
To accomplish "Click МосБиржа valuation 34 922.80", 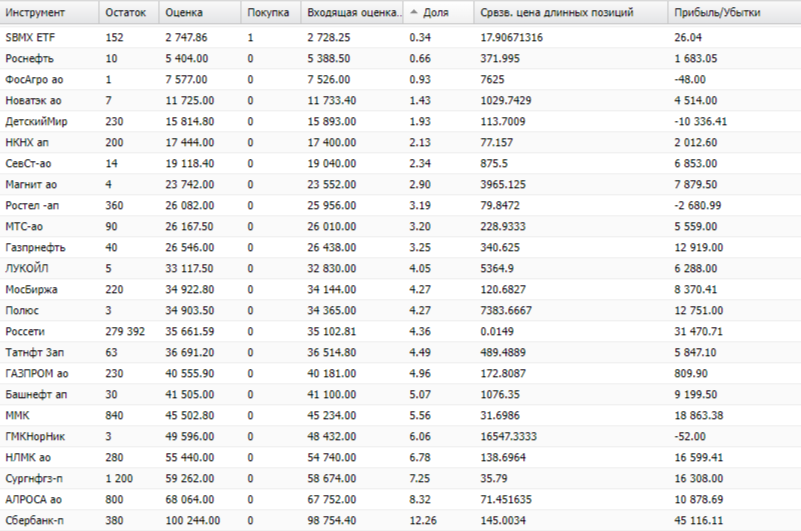I will 190,289.
